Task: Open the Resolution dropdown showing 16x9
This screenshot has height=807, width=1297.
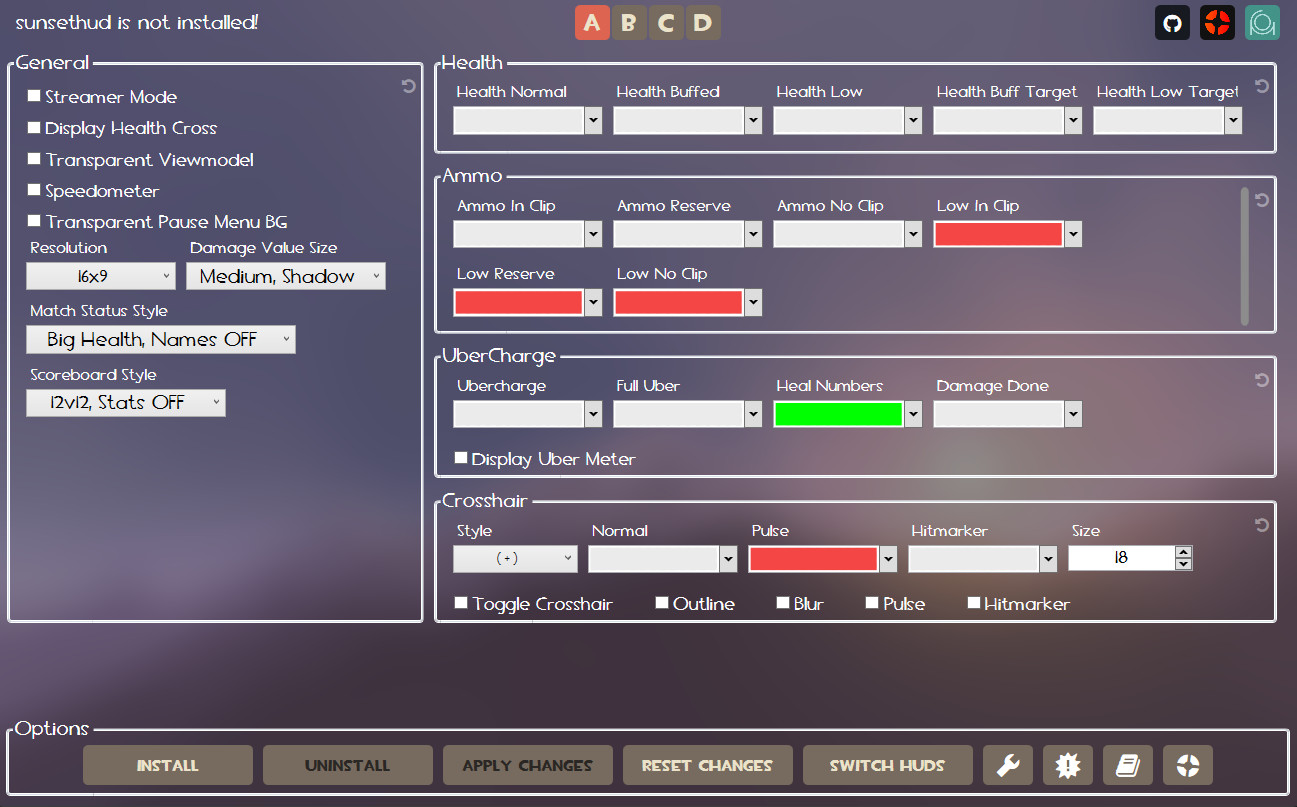Action: pyautogui.click(x=100, y=275)
